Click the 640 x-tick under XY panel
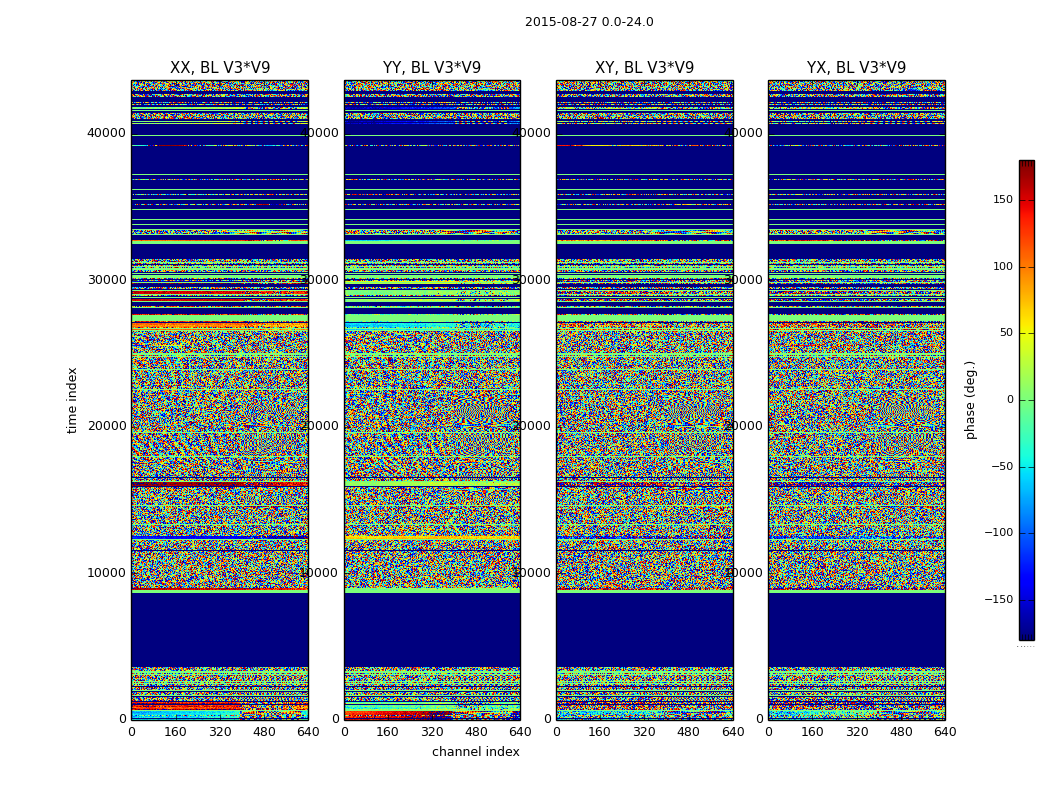Viewport: 1050px width, 800px height. pyautogui.click(x=733, y=732)
